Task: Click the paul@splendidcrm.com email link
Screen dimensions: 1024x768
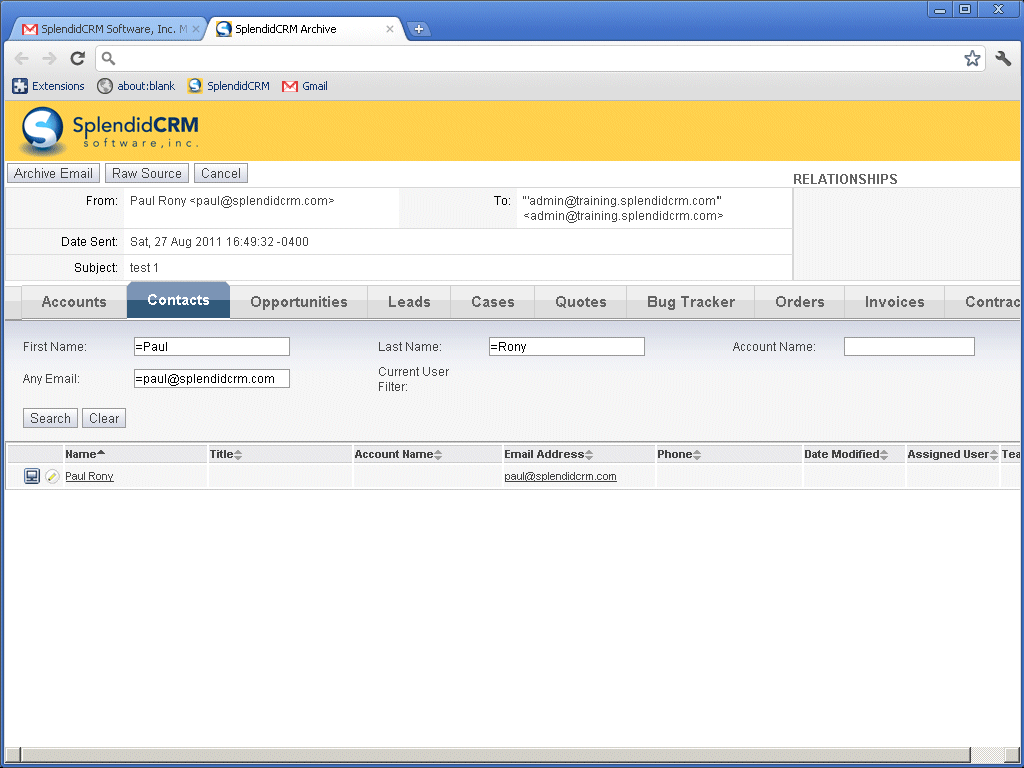Action: [560, 476]
